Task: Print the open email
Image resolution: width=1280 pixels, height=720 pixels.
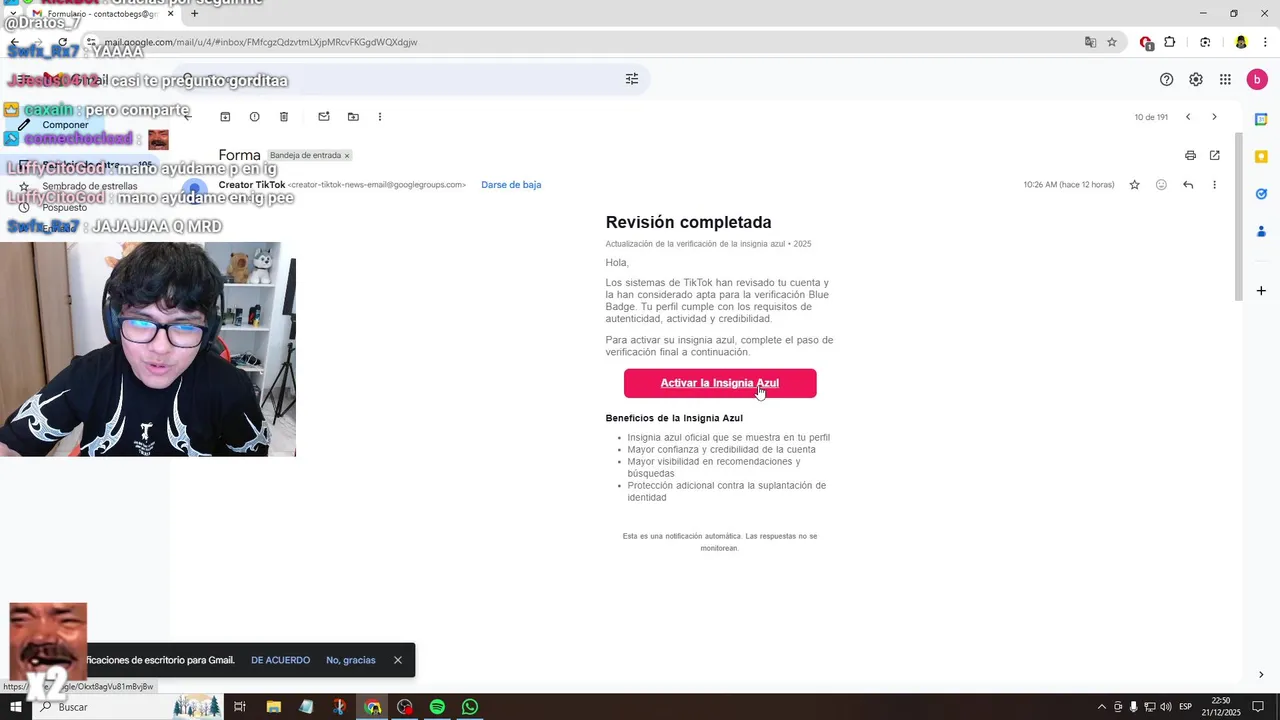Action: [1190, 155]
